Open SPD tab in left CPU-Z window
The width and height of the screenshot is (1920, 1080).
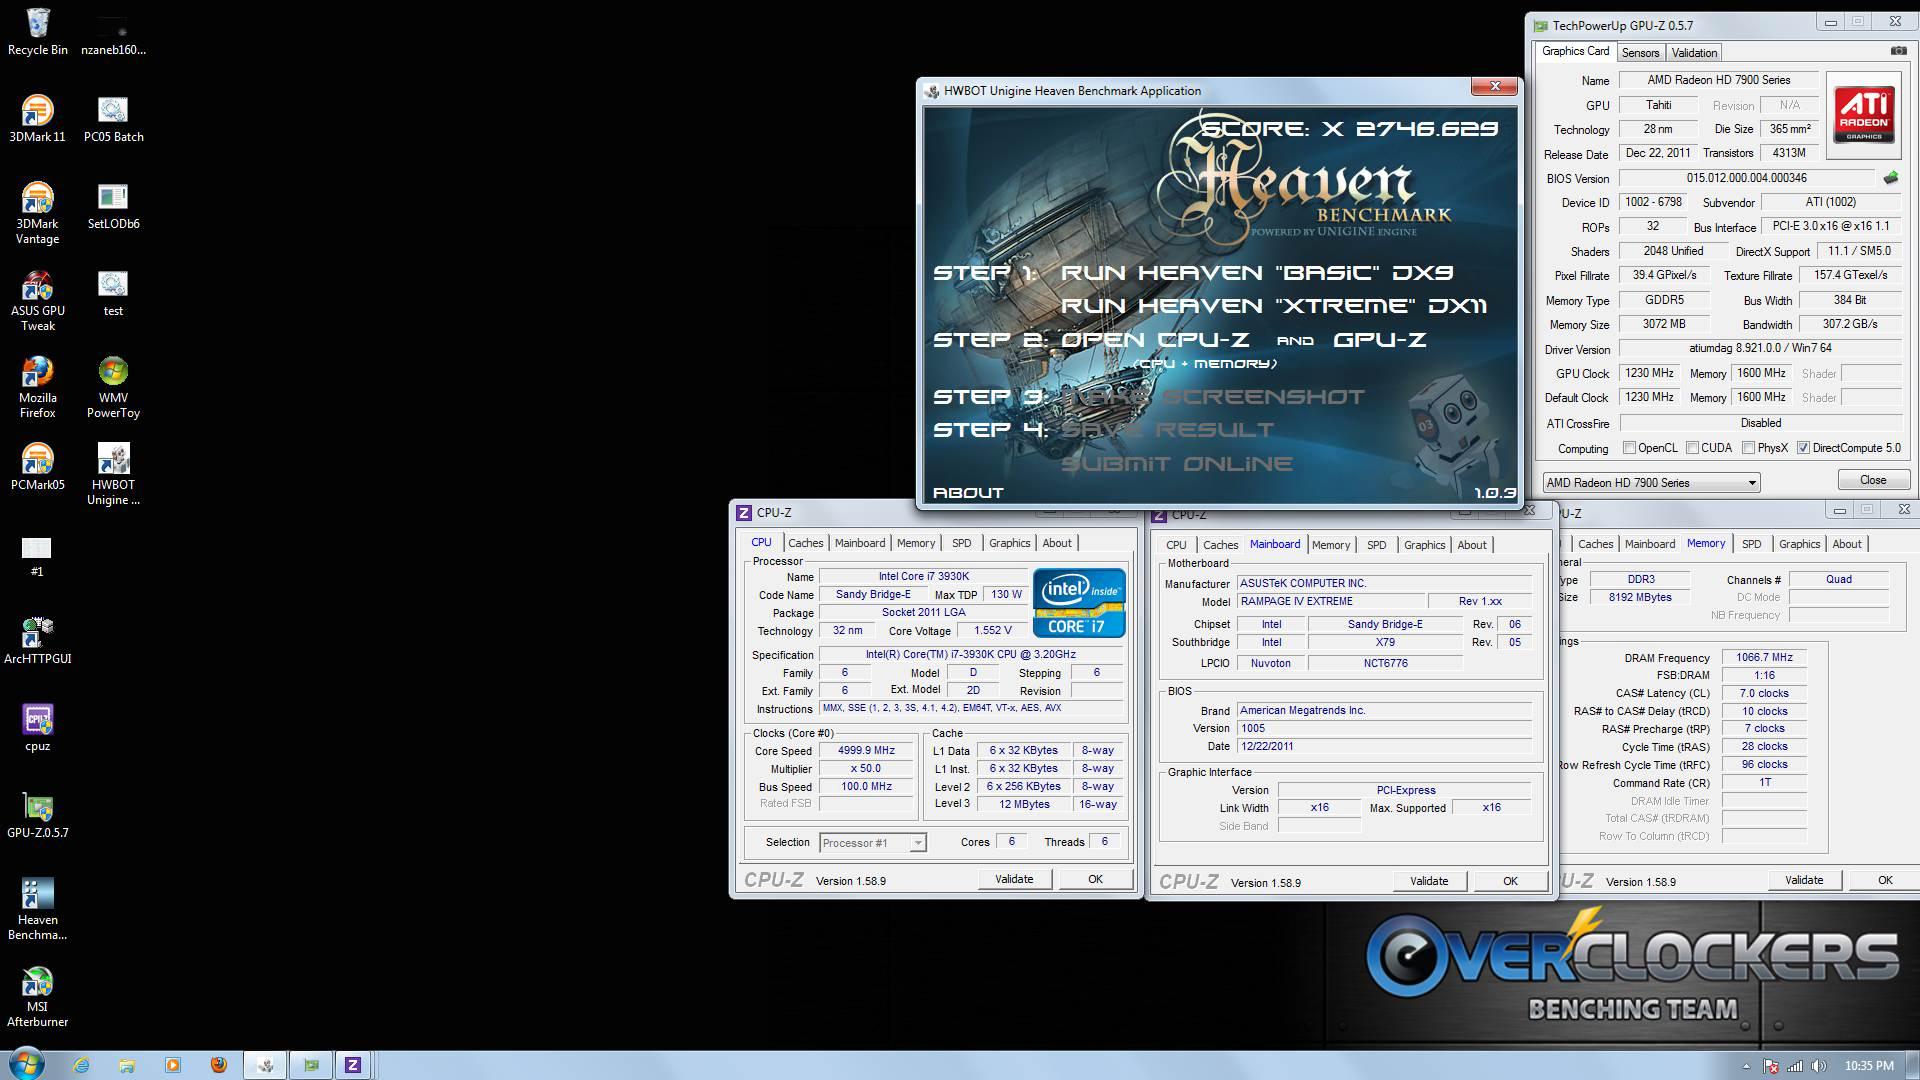tap(961, 543)
